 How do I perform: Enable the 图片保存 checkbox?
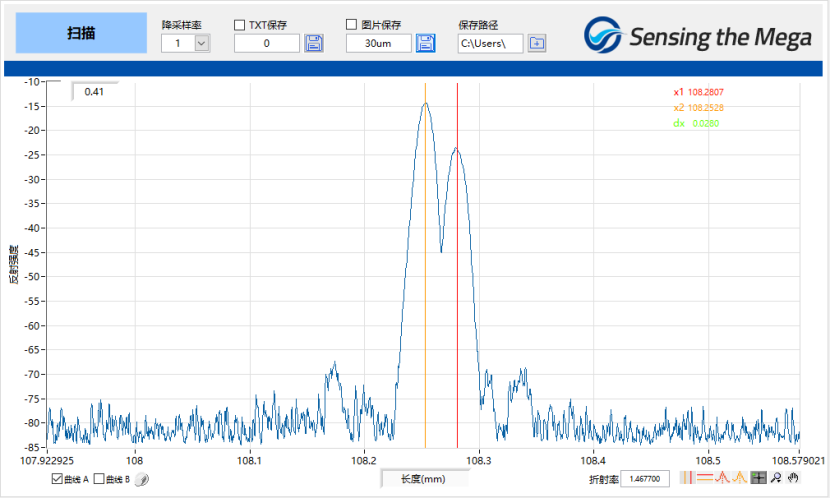(x=352, y=25)
